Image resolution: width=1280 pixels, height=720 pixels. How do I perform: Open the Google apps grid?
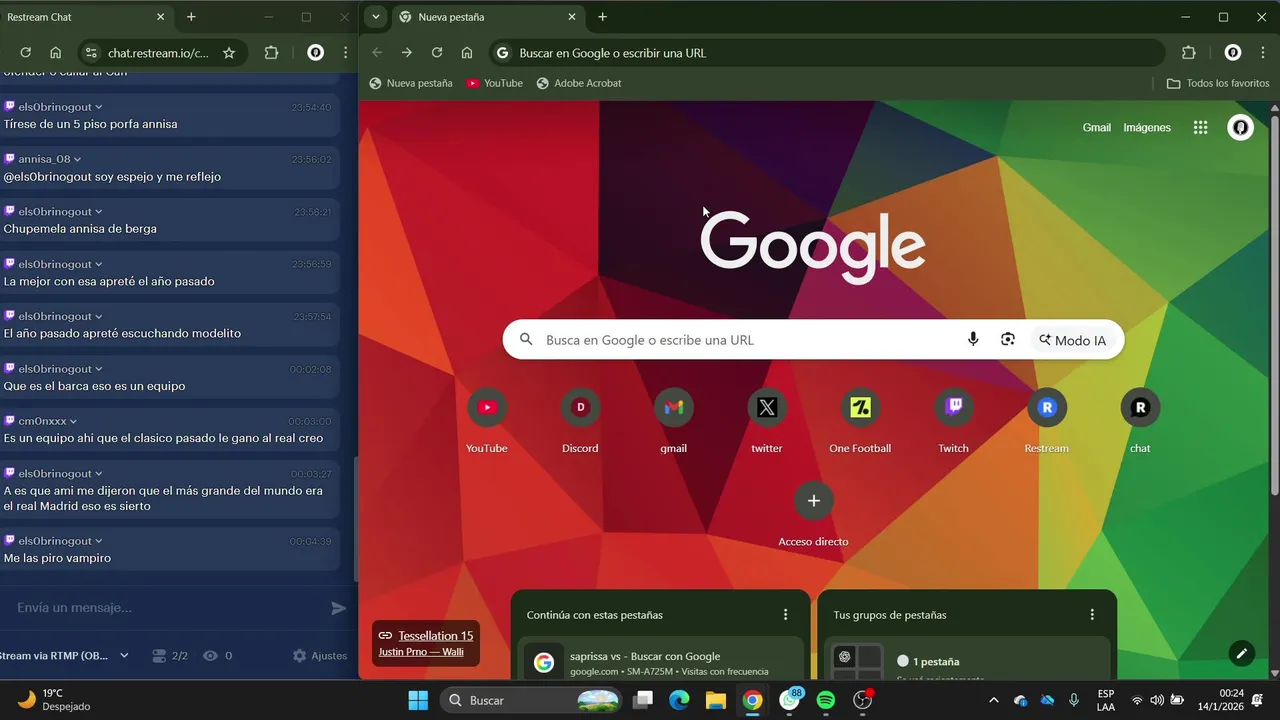(x=1200, y=127)
